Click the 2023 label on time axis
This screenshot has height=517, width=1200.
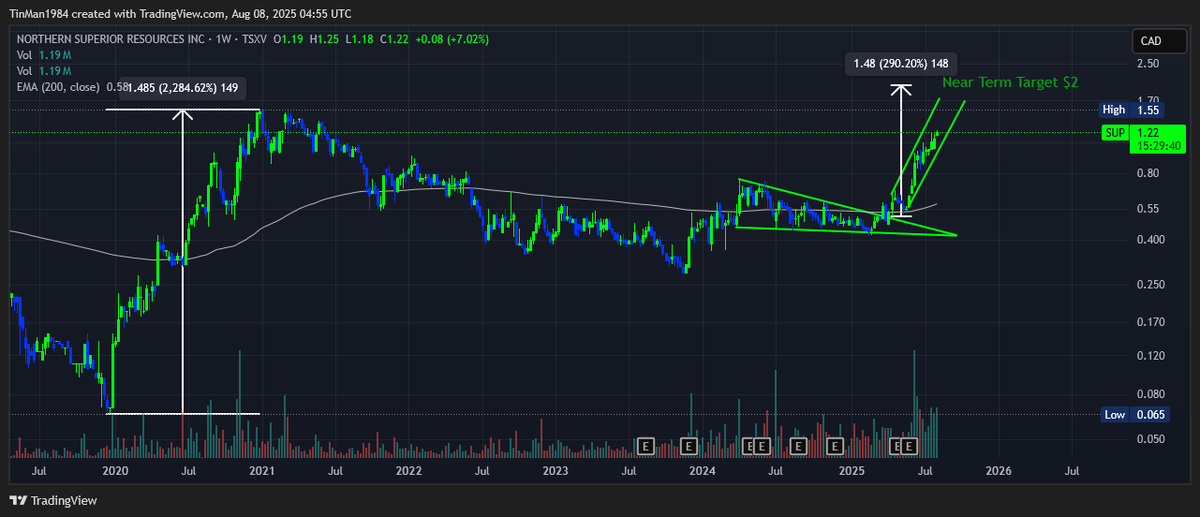[555, 470]
